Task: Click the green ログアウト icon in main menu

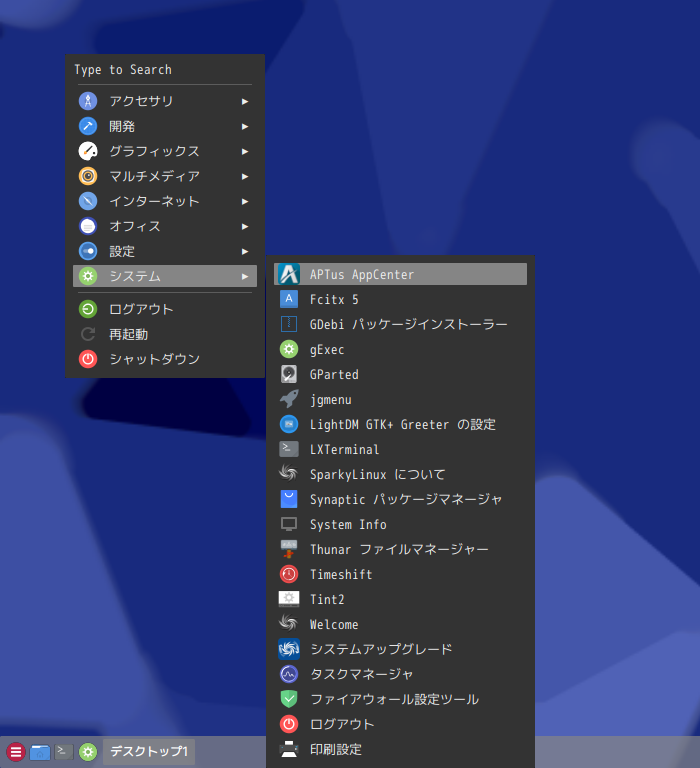Action: tap(88, 309)
